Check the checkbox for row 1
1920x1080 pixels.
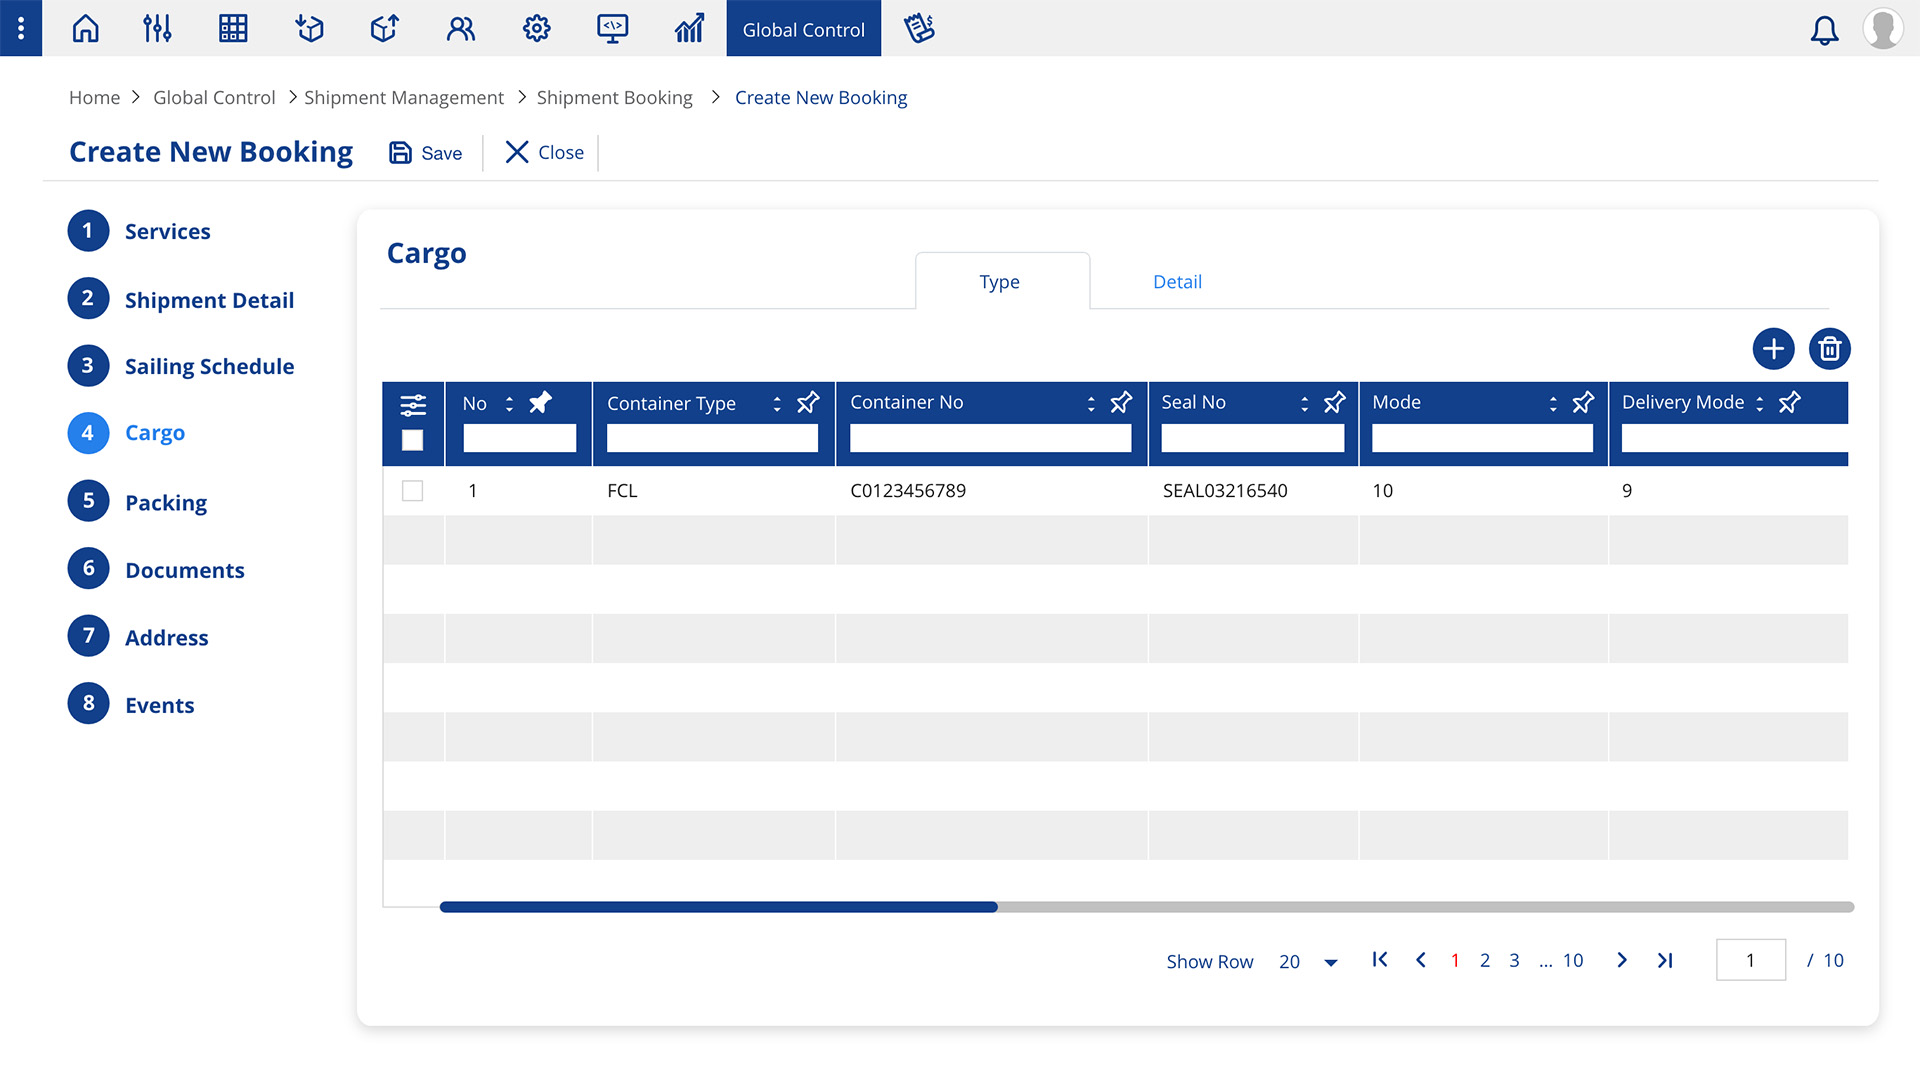(413, 491)
